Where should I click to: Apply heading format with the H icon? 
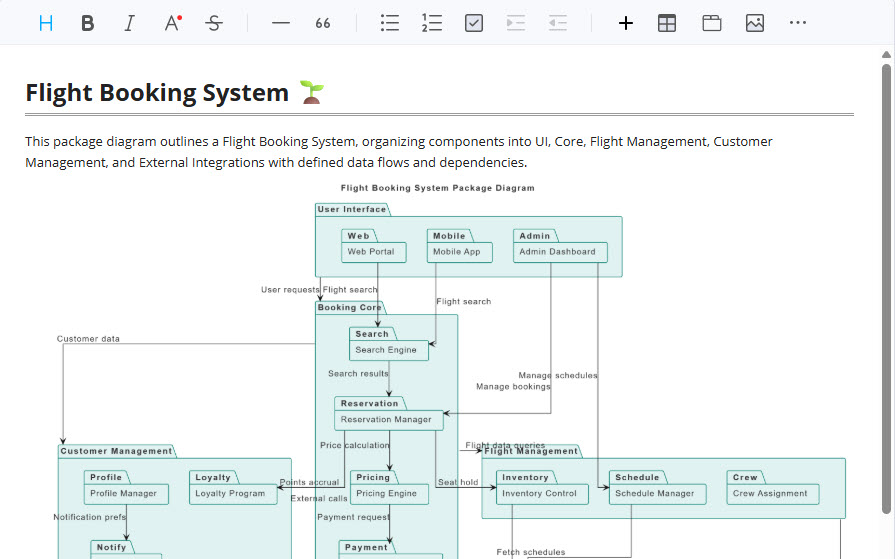[46, 23]
